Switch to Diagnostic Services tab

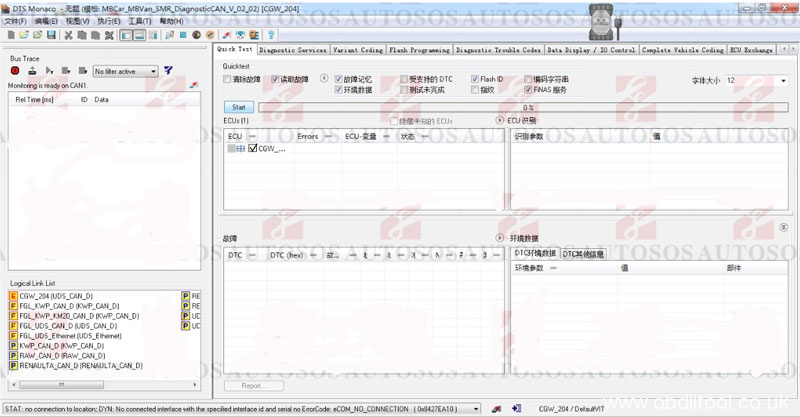[292, 50]
